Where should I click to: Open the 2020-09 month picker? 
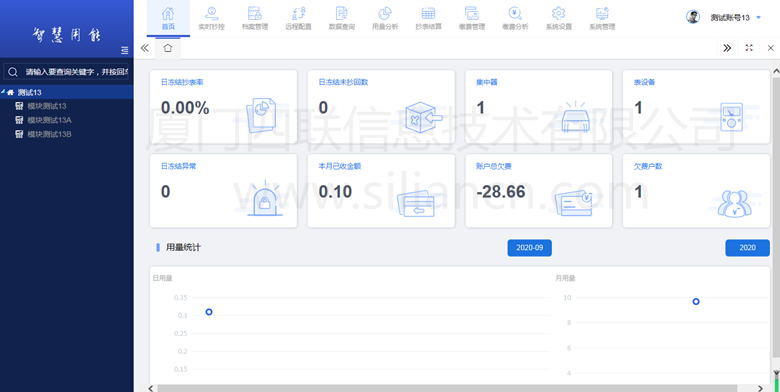pos(529,248)
